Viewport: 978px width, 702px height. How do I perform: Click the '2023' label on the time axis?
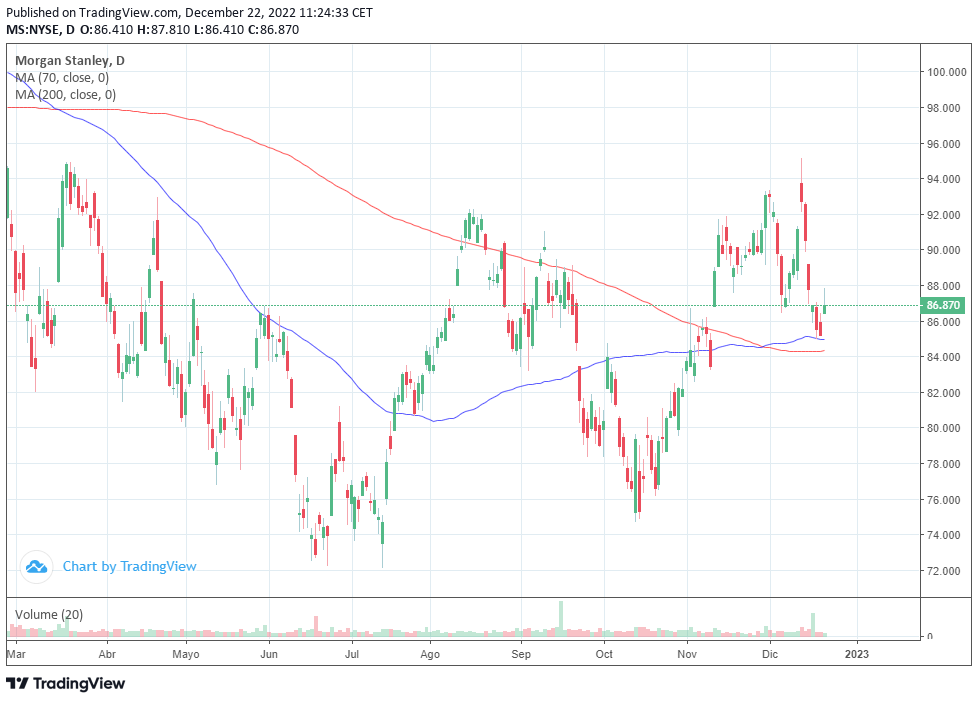[x=856, y=654]
